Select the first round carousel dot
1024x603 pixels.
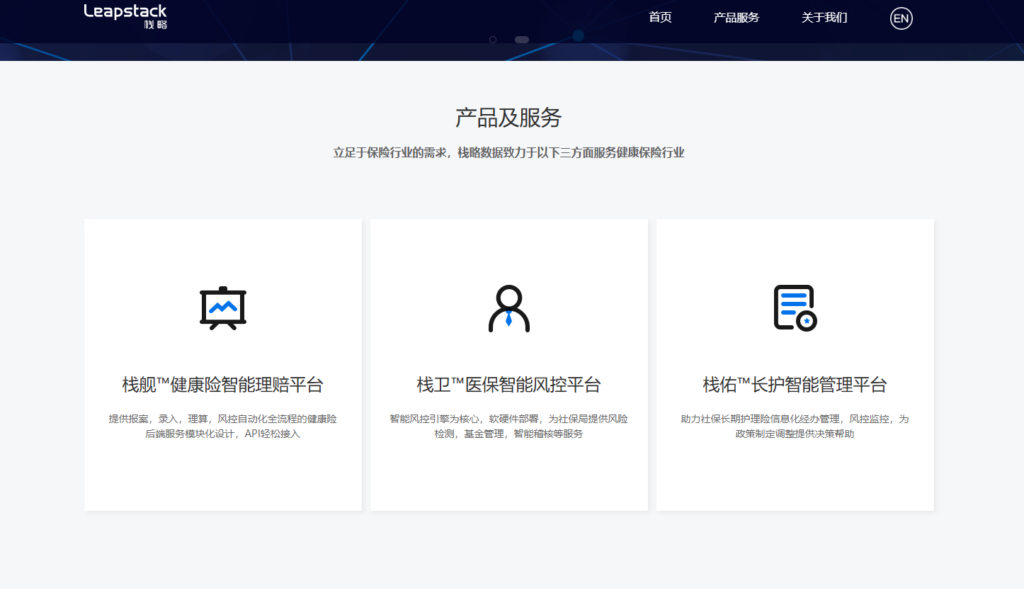point(493,40)
